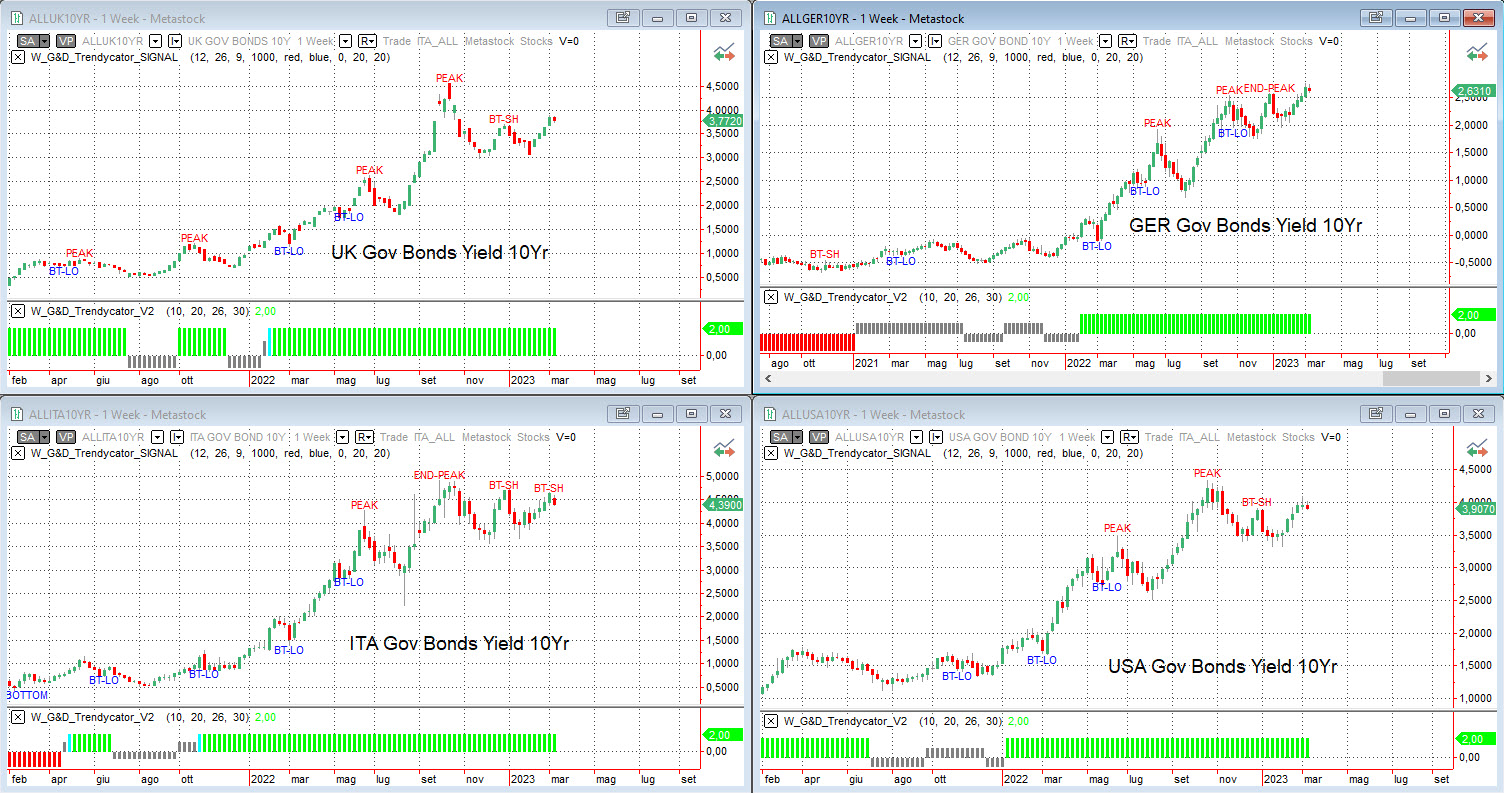Screen dimensions: 1504x793
Task: Remove Trendycator_V2 indicator from USA chart
Action: coord(770,721)
